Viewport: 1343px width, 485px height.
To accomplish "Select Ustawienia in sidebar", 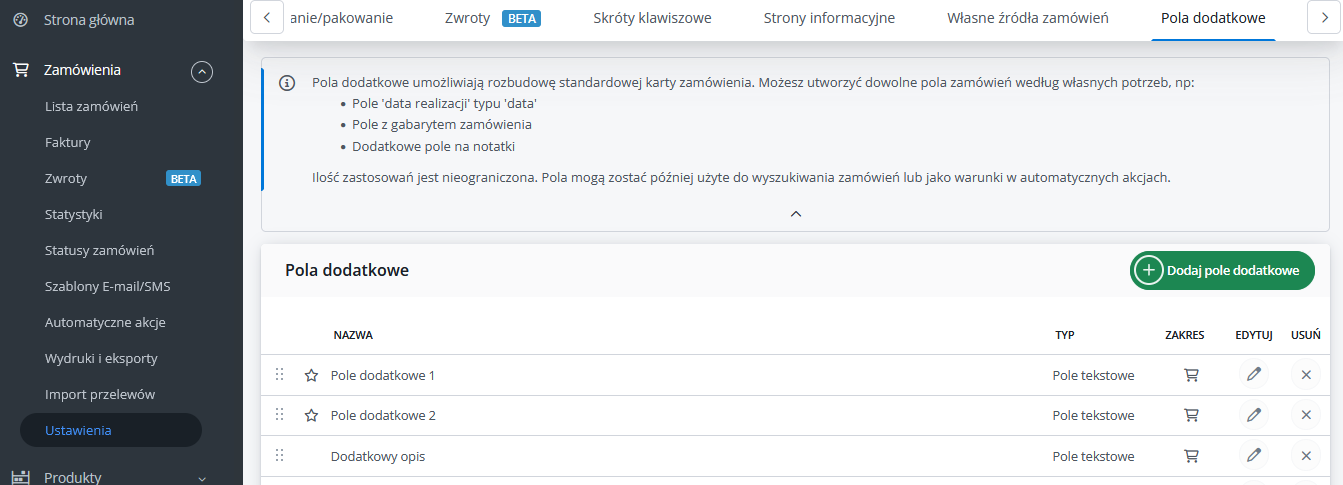I will tap(111, 430).
